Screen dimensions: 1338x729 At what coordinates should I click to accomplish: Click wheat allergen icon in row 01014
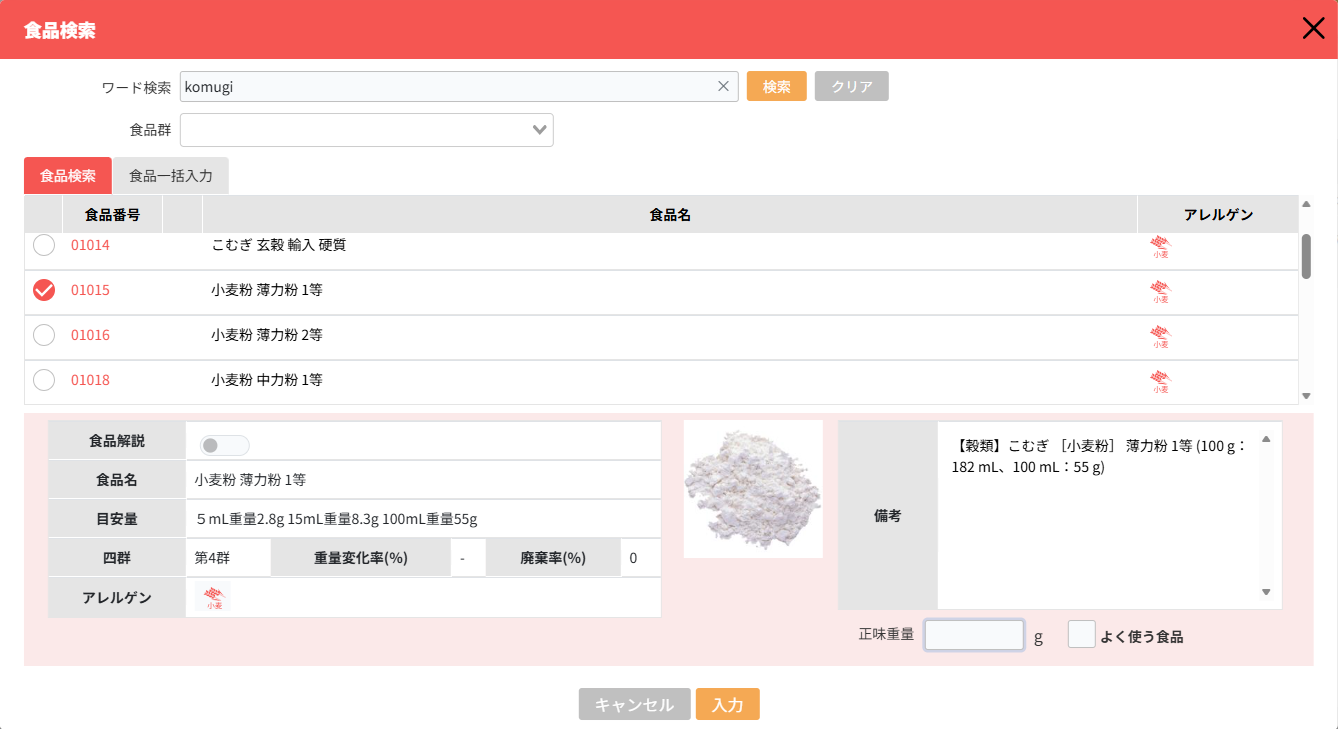tap(1160, 247)
